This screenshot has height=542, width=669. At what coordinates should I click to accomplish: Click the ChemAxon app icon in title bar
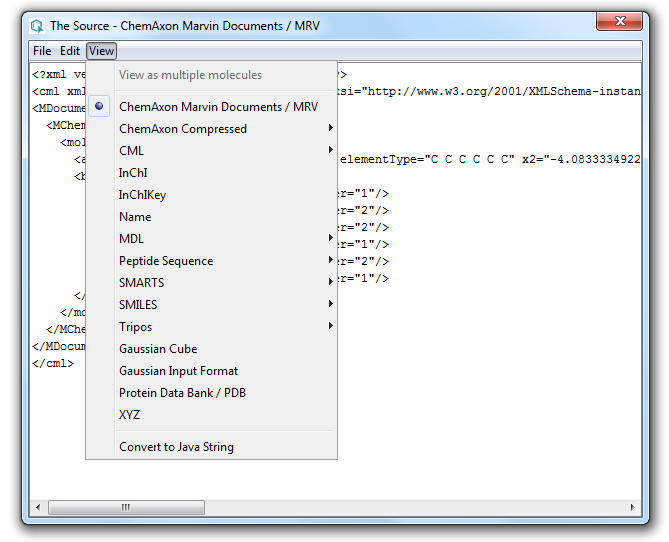pos(37,25)
